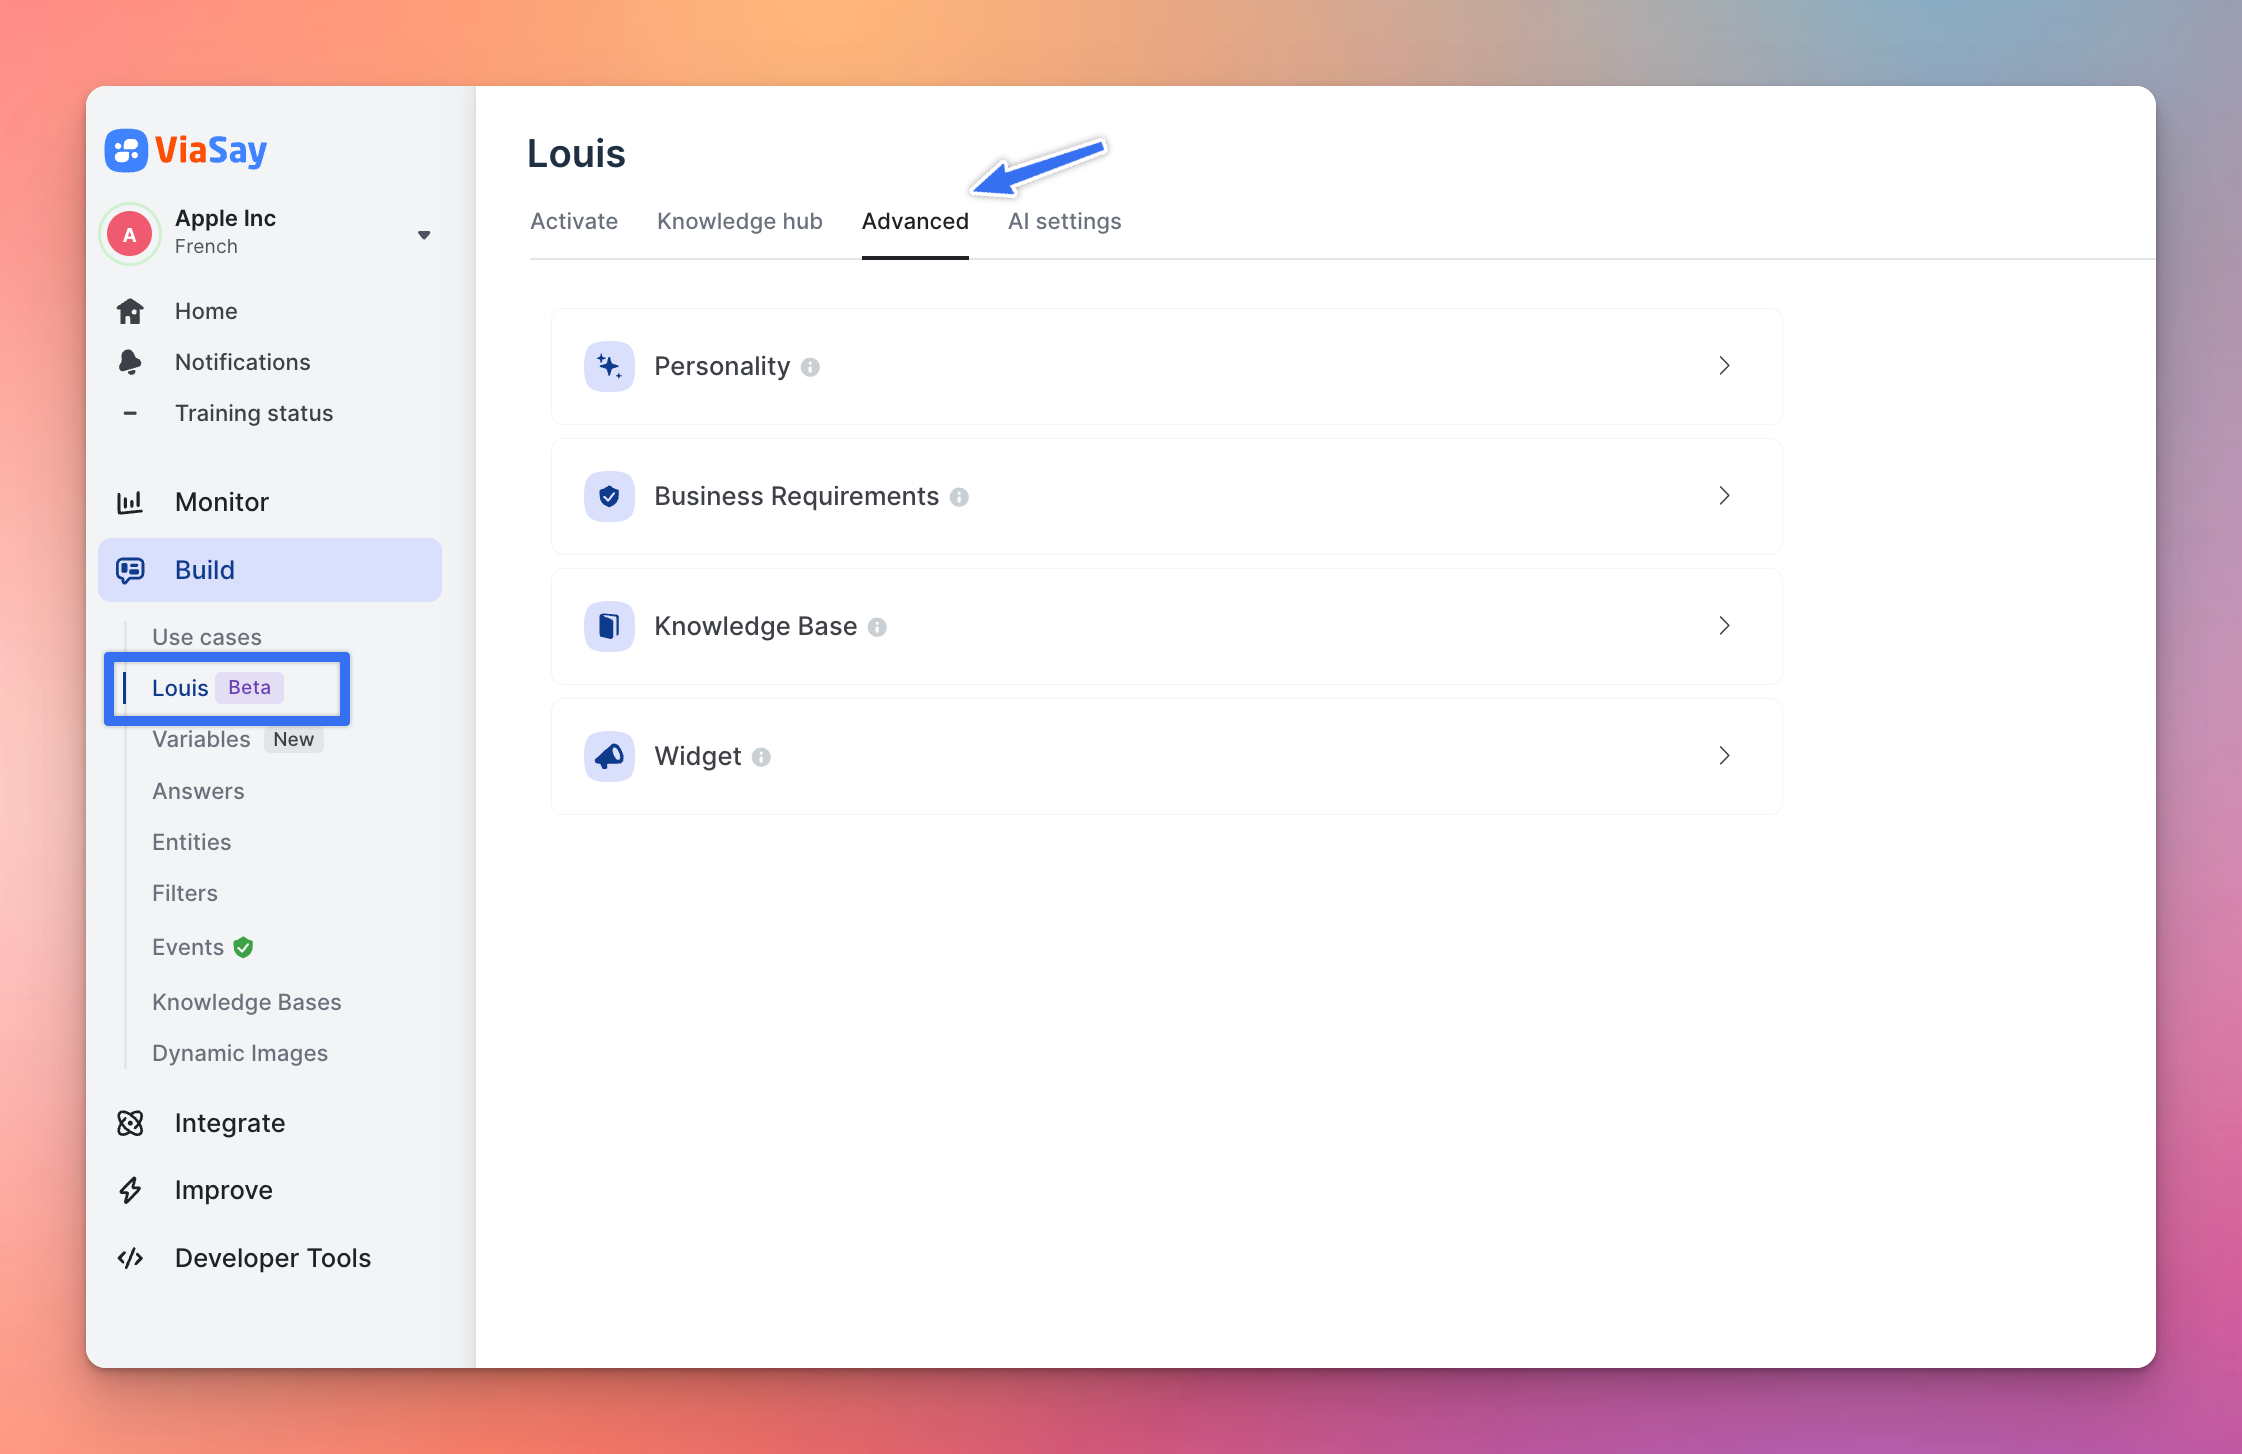Click the Home house icon

click(130, 311)
